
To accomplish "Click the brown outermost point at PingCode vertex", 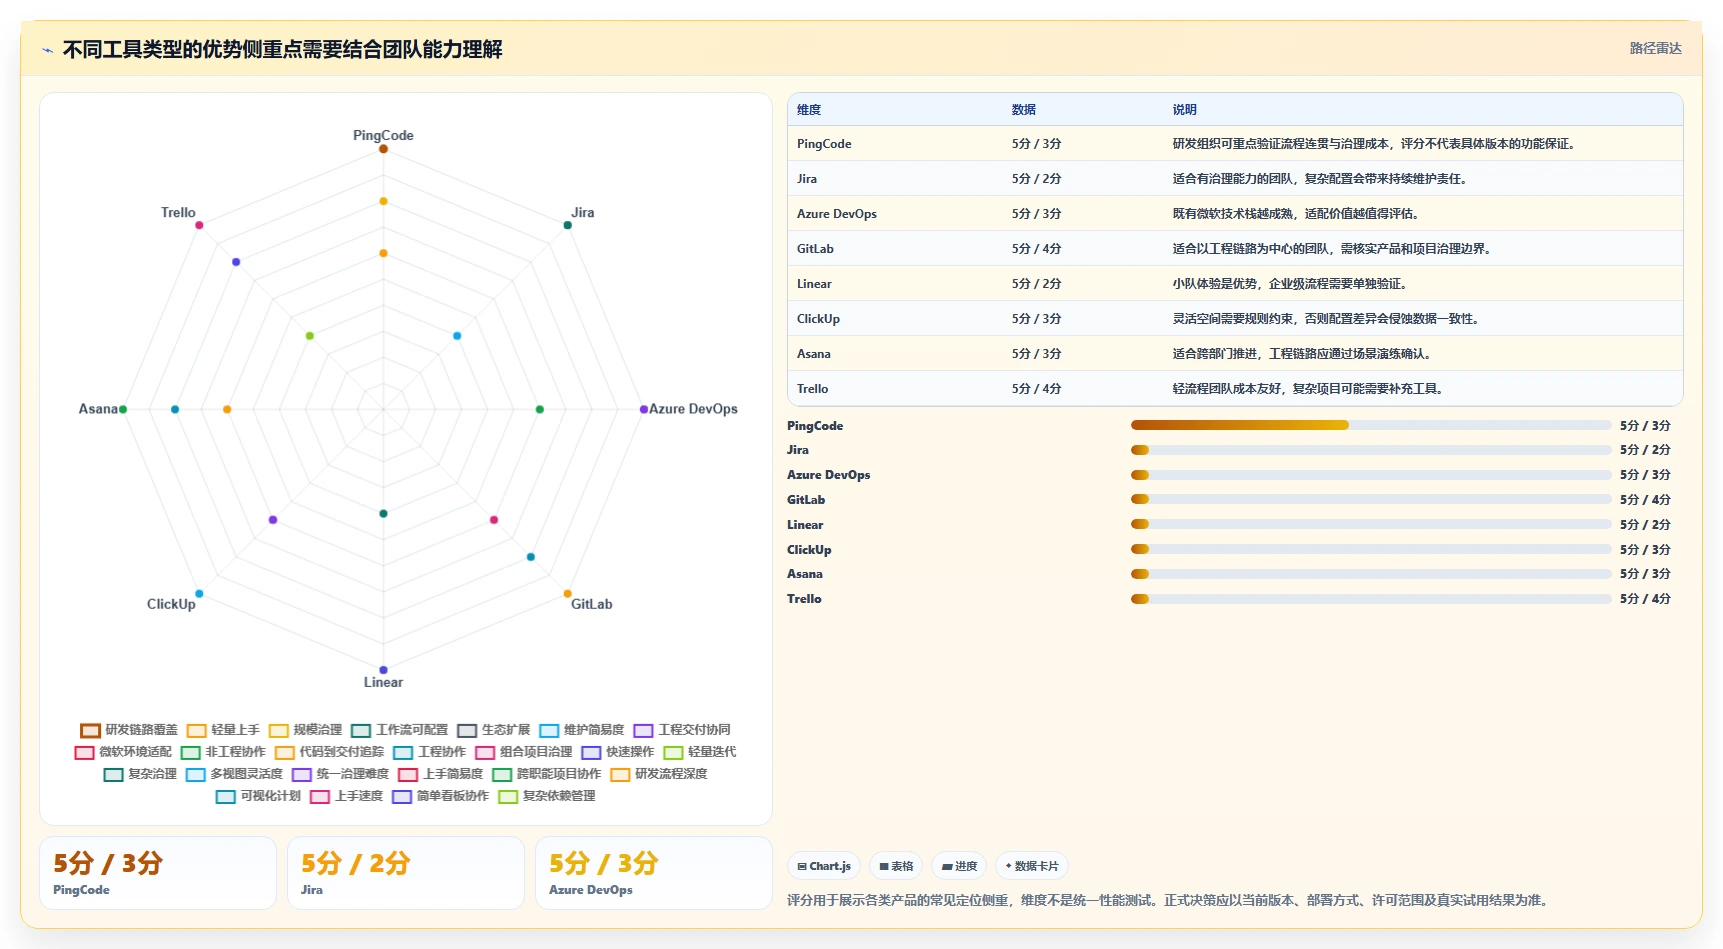I will coord(383,149).
